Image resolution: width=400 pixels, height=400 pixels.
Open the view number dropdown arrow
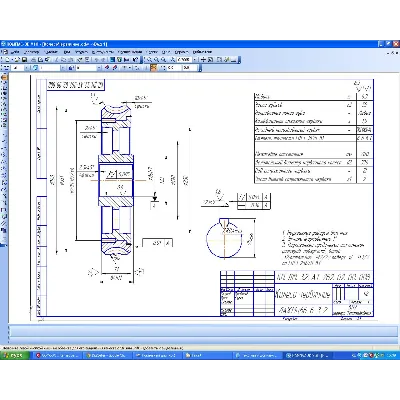click(27, 68)
